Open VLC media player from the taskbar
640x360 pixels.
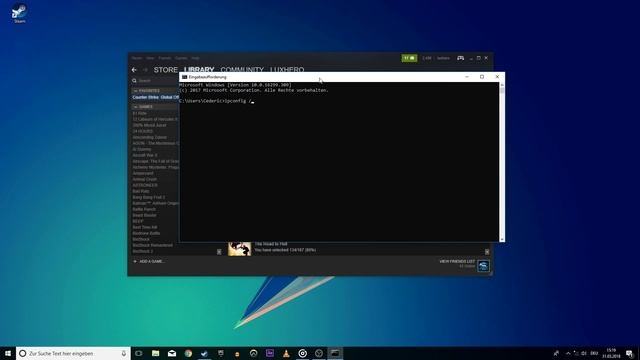pos(286,353)
